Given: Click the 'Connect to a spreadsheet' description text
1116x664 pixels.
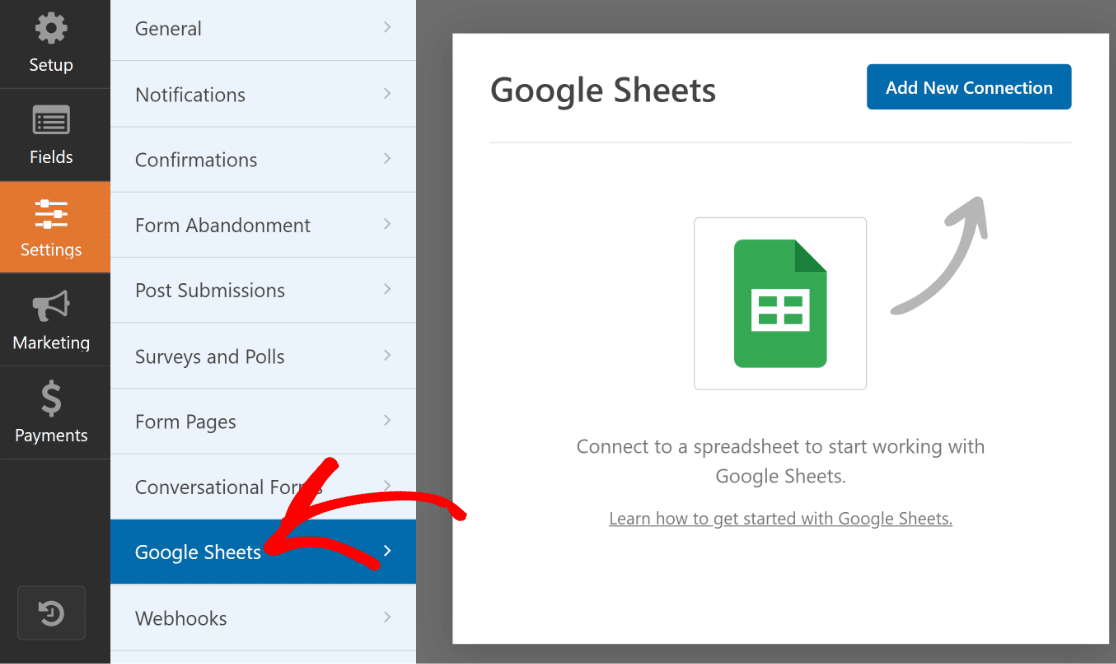Looking at the screenshot, I should pos(780,460).
